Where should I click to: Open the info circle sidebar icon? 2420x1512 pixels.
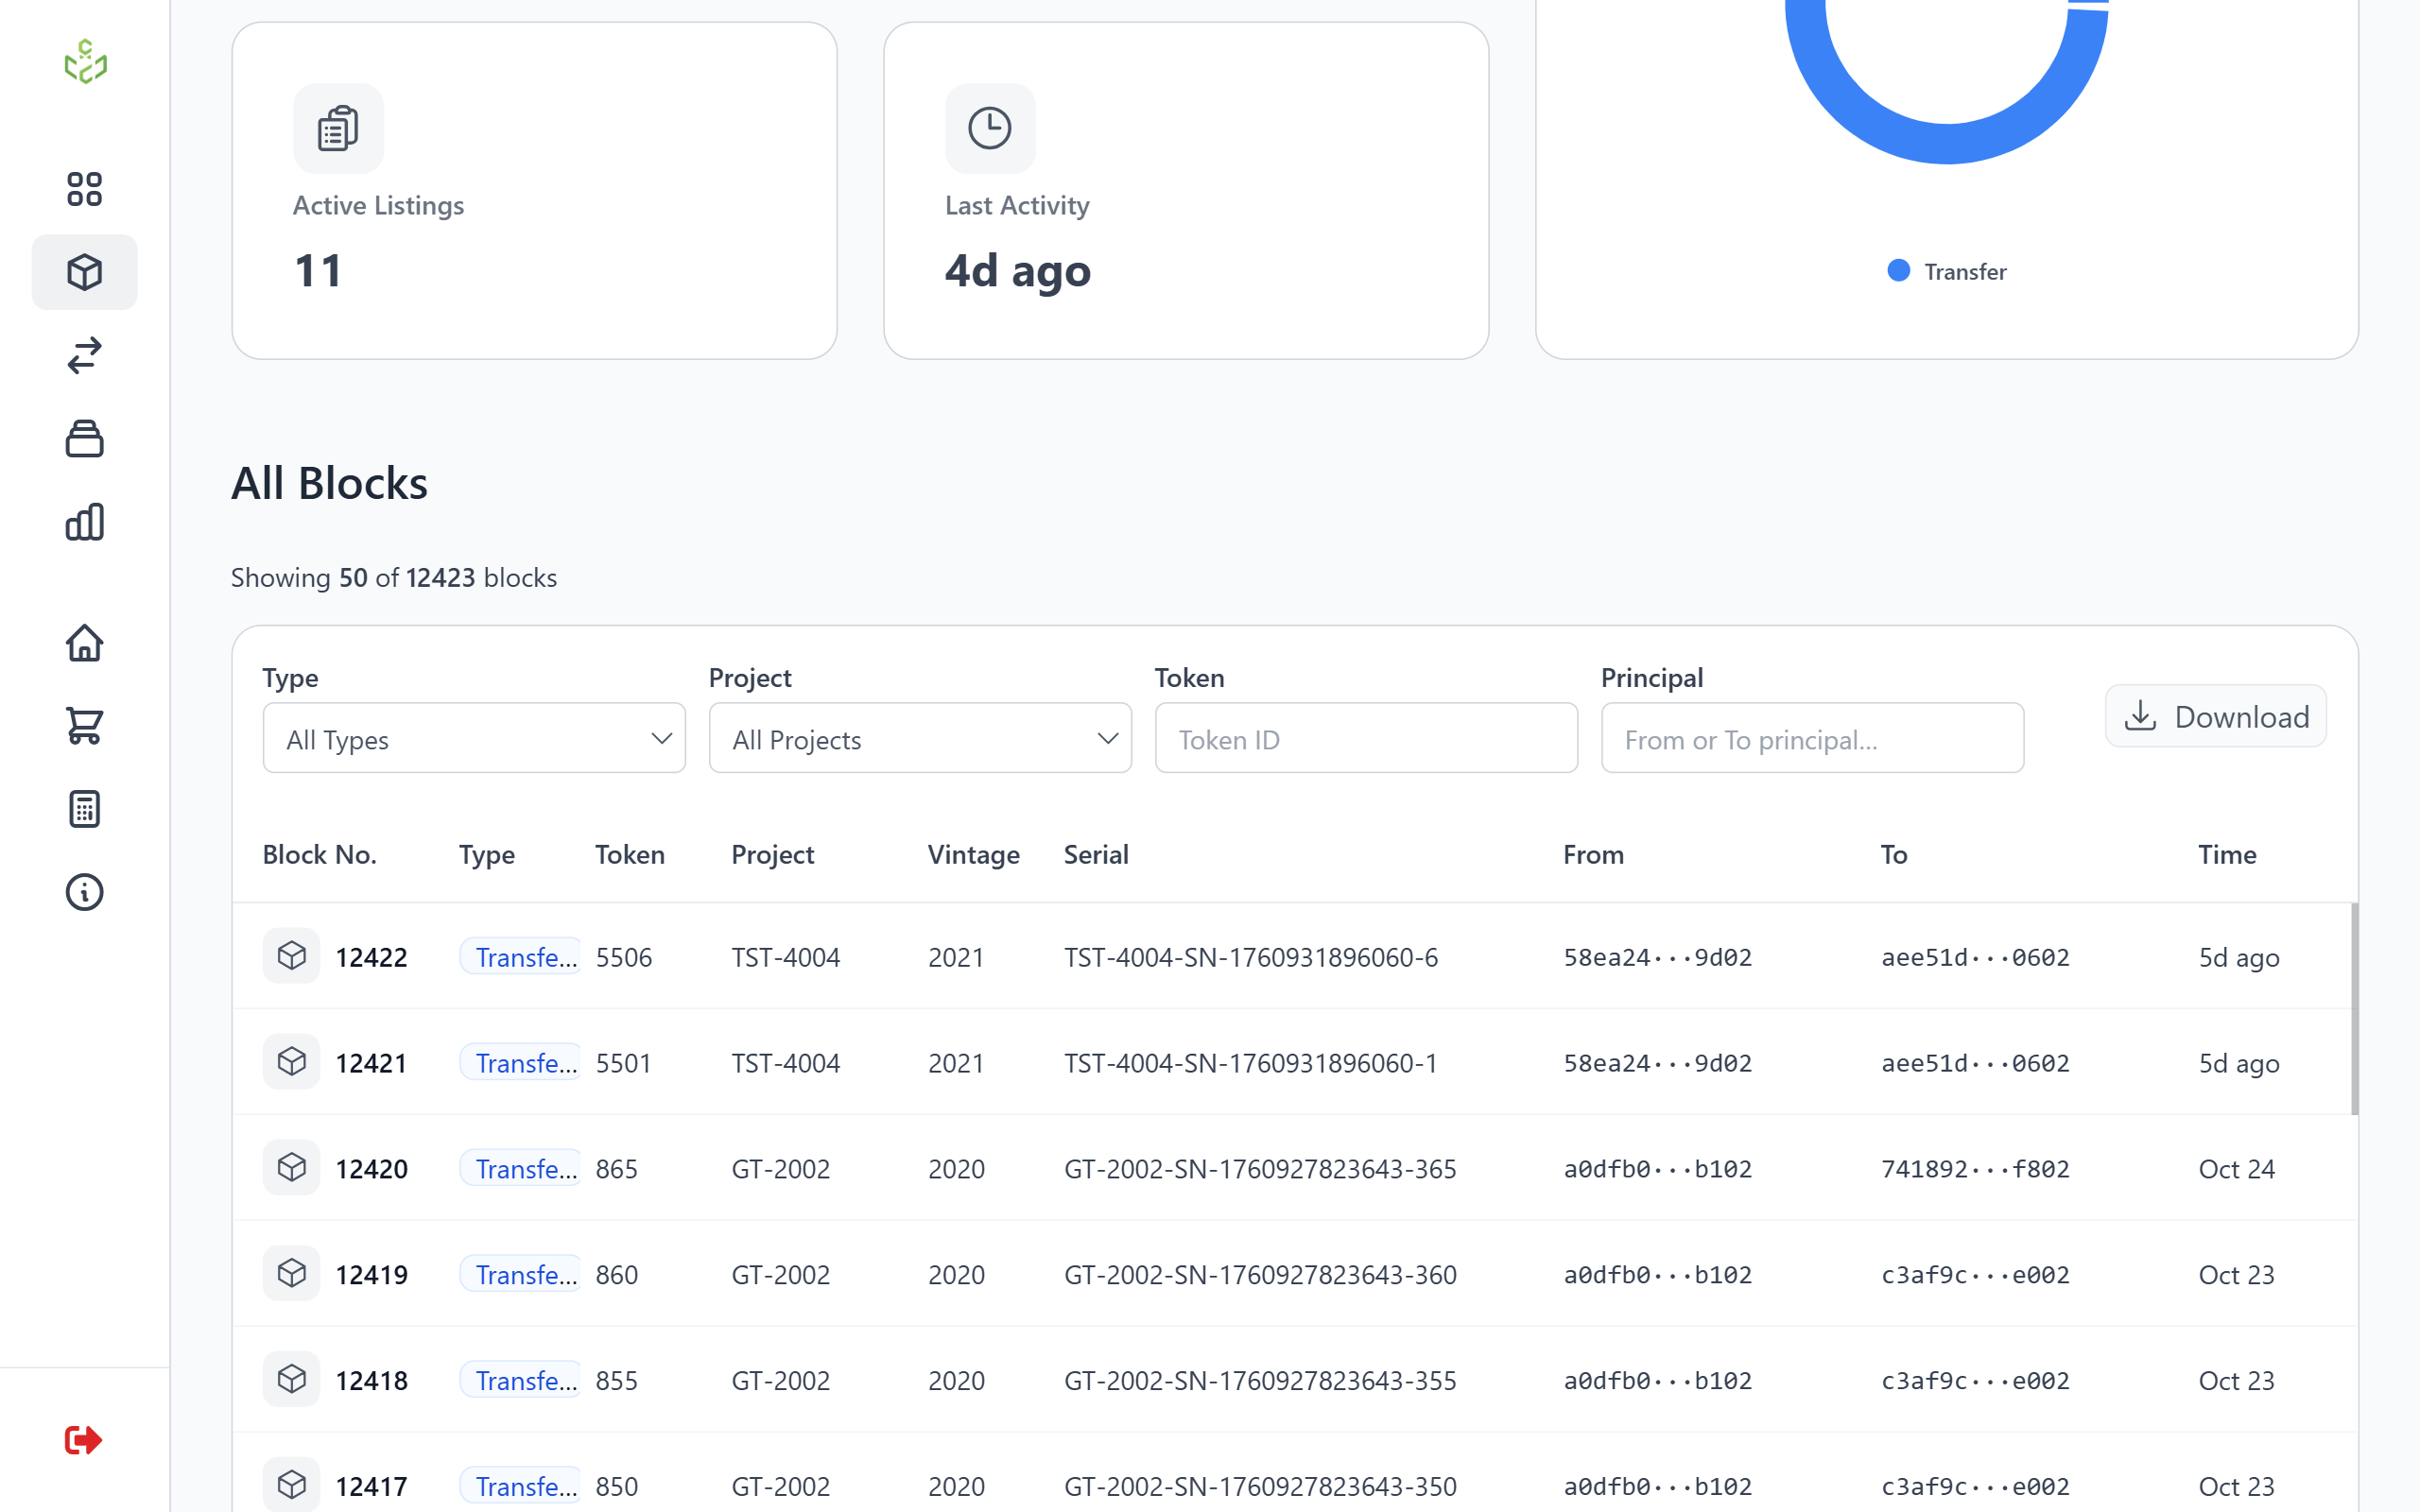click(84, 892)
